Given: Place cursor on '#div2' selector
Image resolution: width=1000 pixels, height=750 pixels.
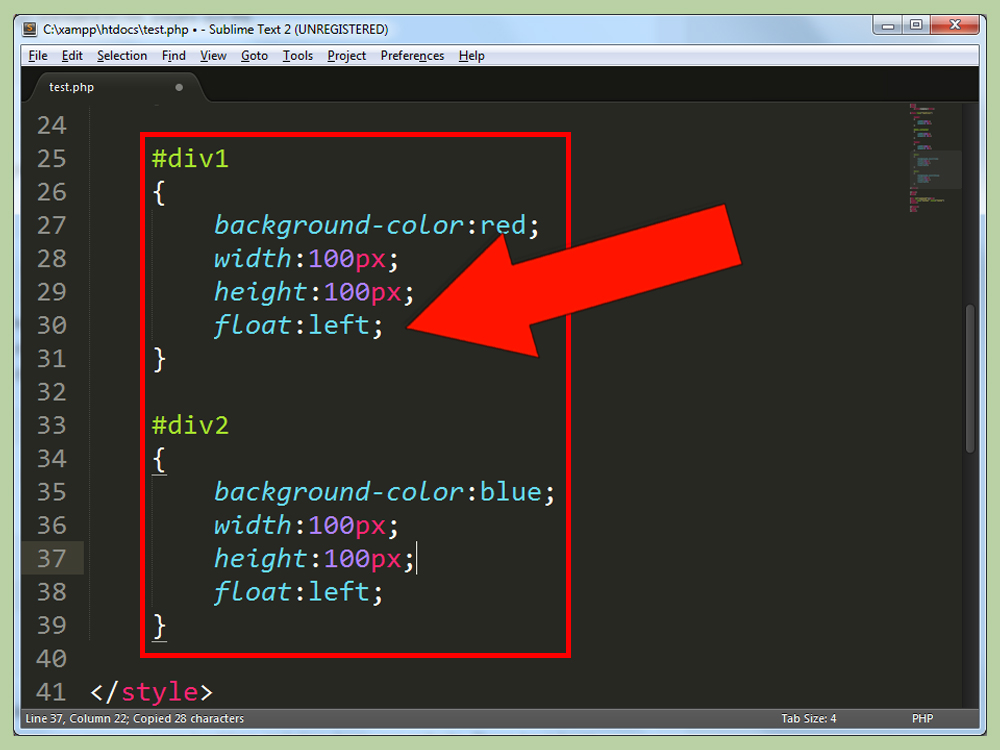Looking at the screenshot, I should pos(190,425).
